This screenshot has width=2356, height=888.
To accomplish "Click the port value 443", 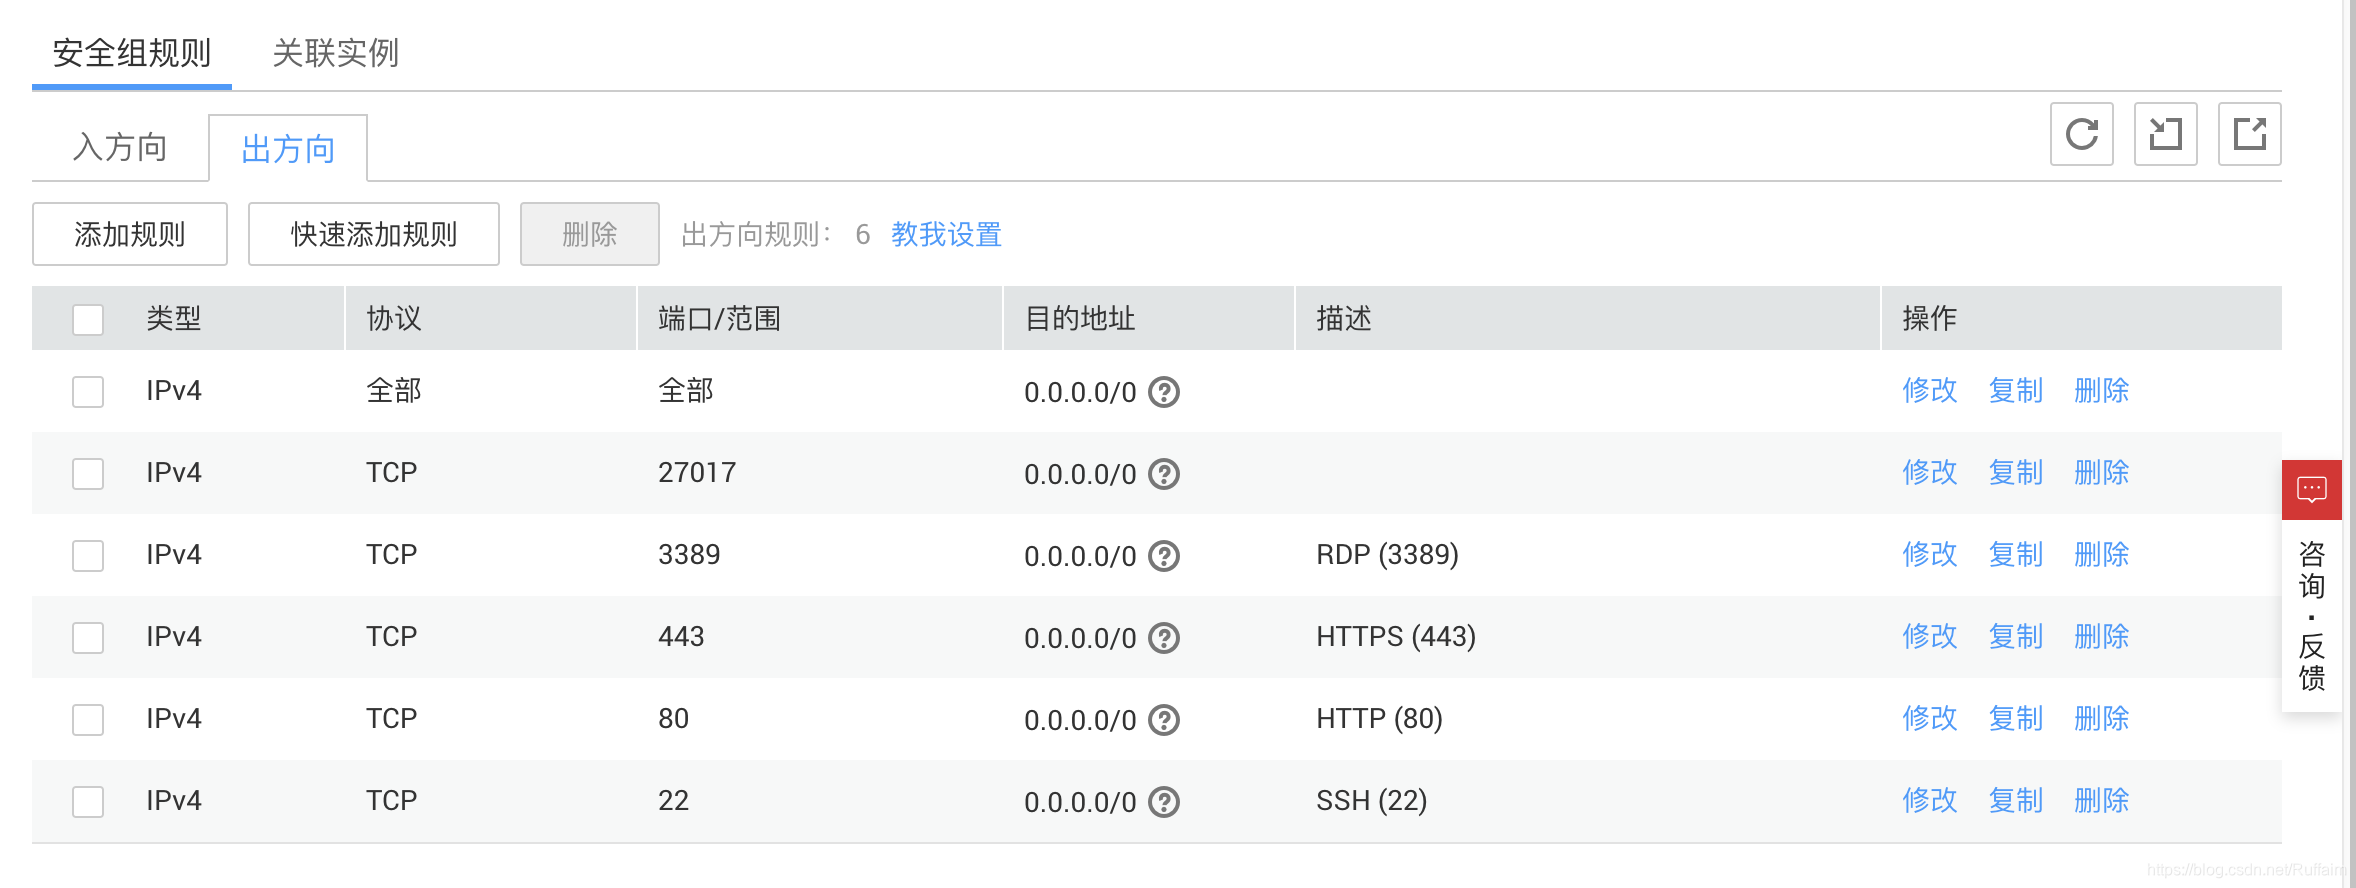I will [681, 636].
